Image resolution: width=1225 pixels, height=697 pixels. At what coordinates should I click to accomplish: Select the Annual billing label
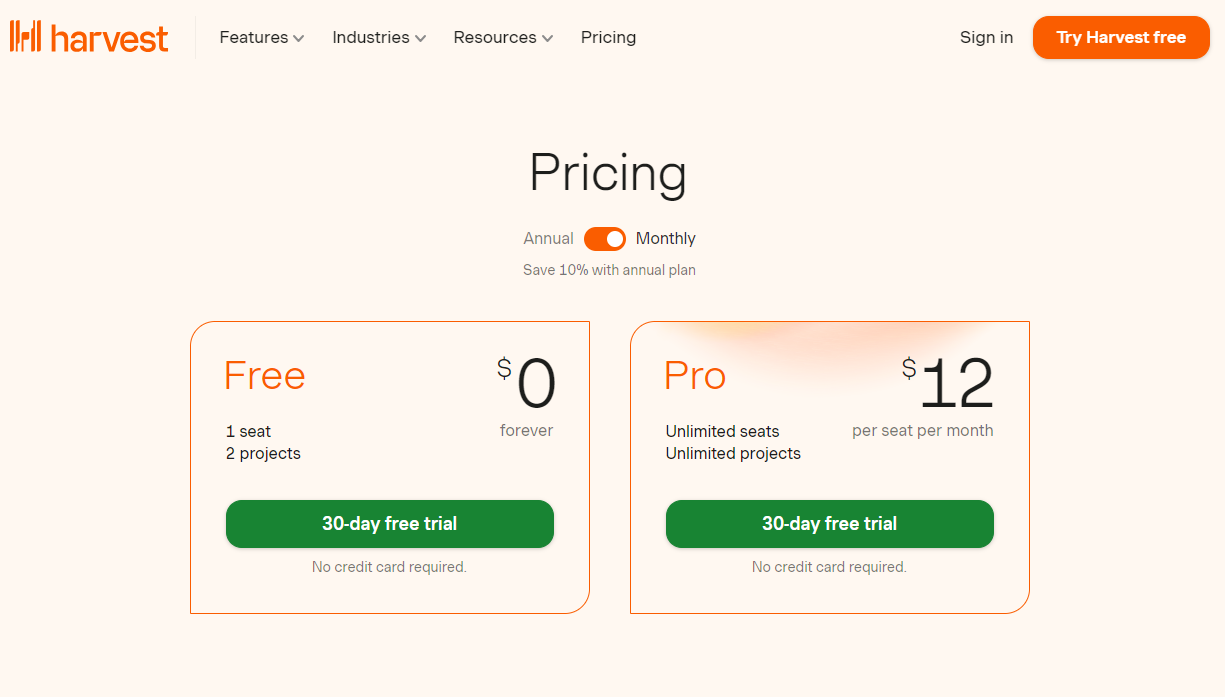(548, 239)
